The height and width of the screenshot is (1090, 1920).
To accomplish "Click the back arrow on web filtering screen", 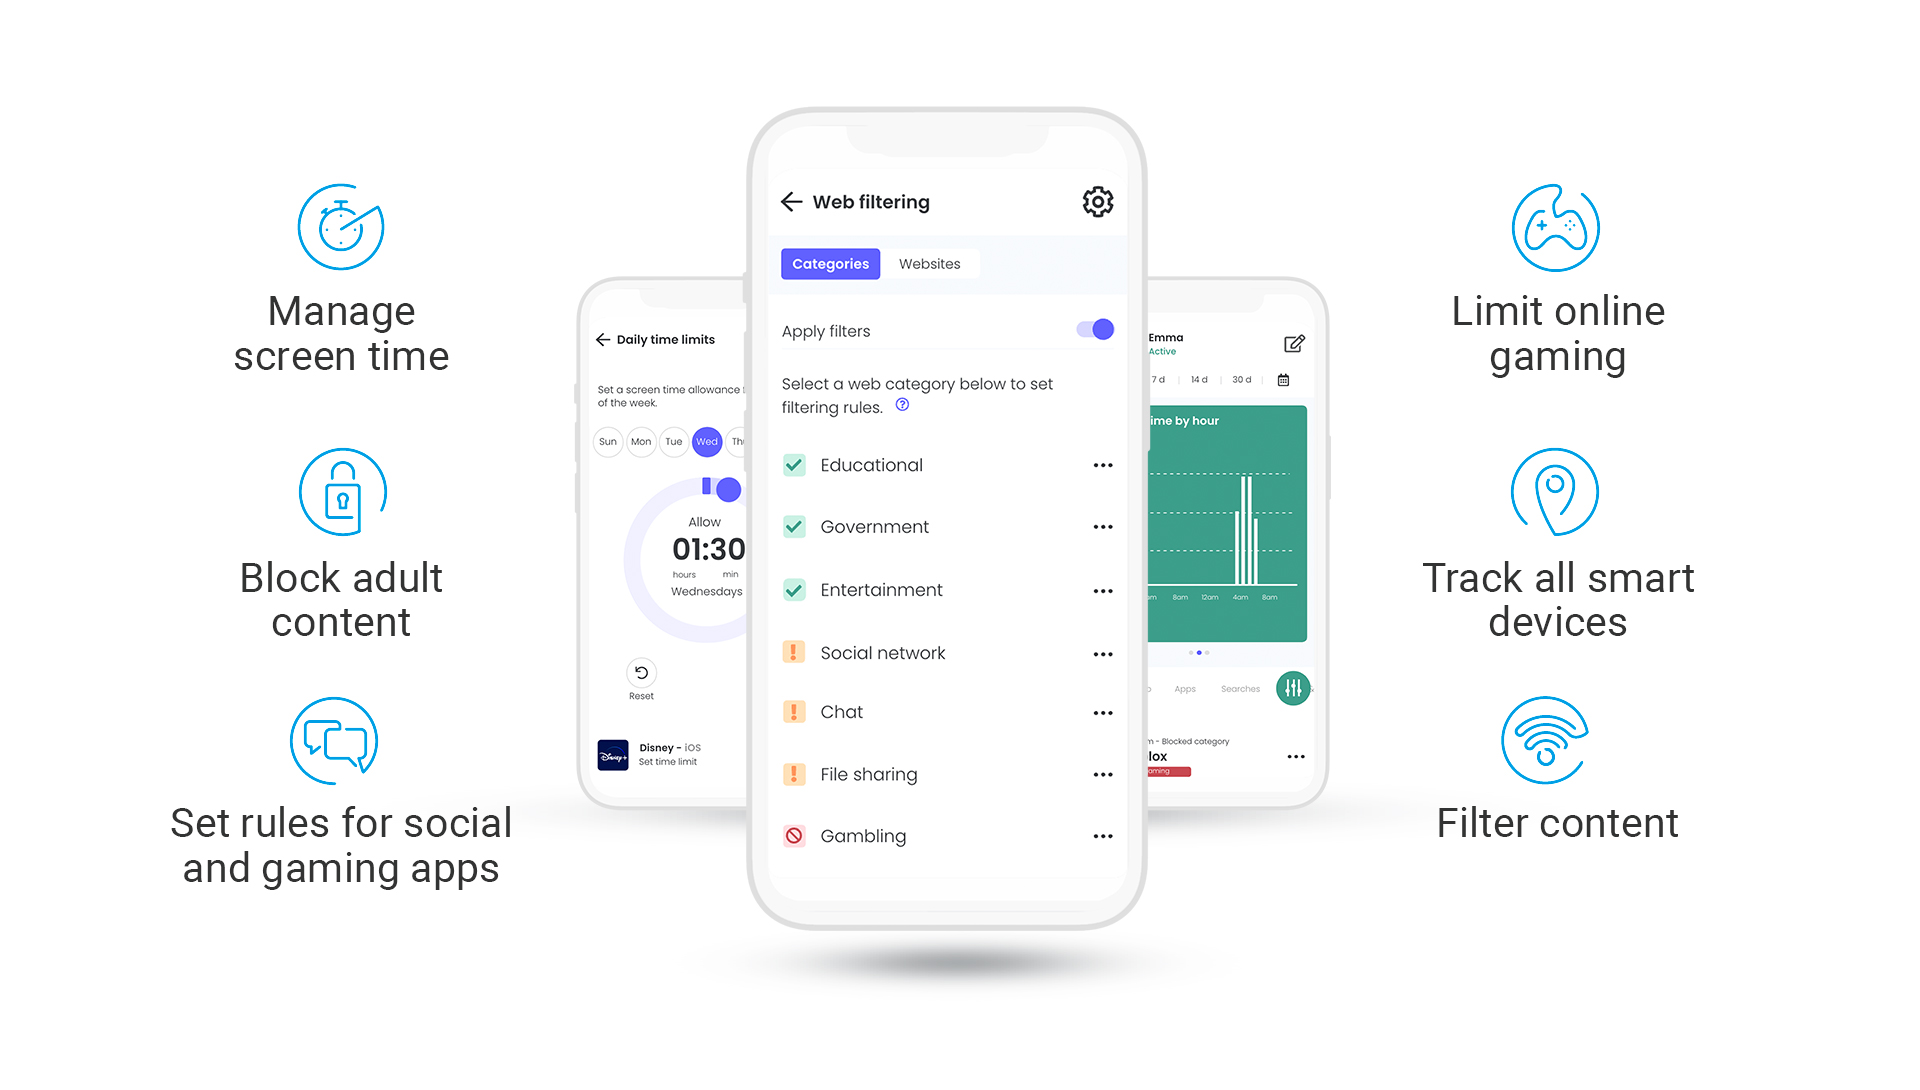I will [x=791, y=202].
